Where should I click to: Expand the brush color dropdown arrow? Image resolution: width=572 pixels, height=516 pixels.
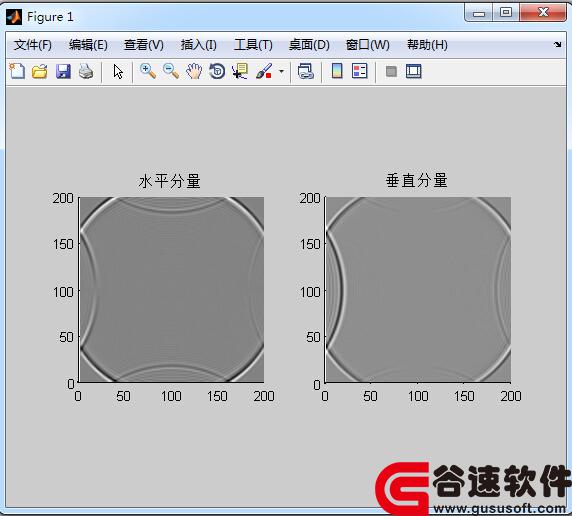pos(281,71)
